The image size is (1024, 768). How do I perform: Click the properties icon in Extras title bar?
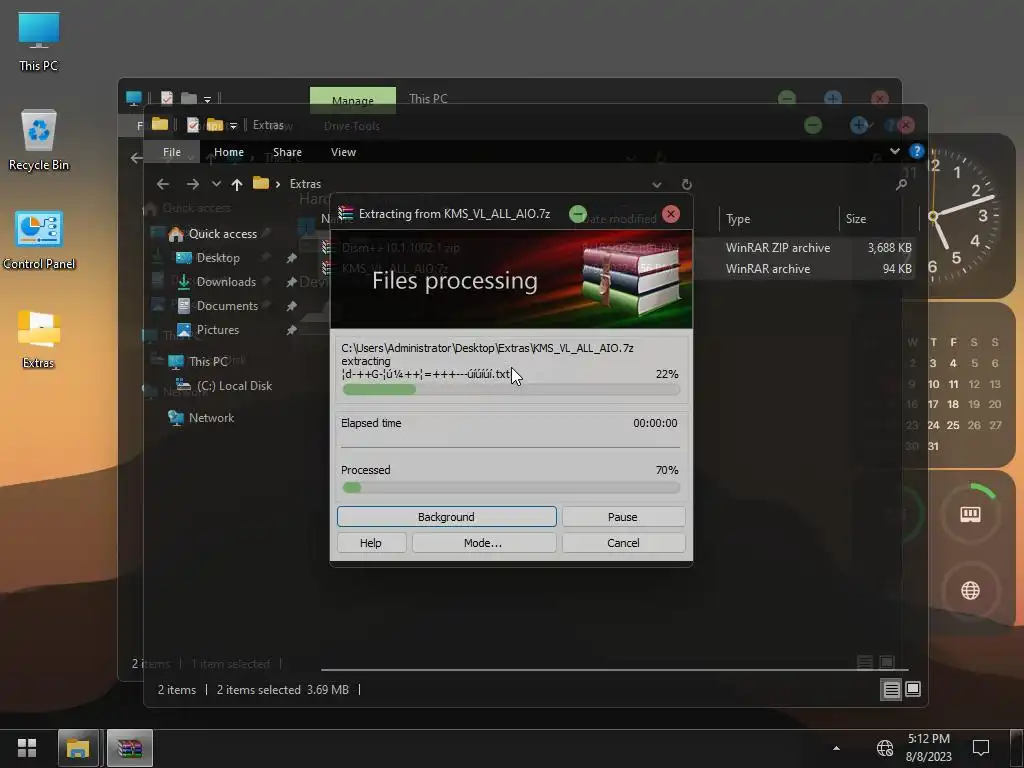coord(193,125)
